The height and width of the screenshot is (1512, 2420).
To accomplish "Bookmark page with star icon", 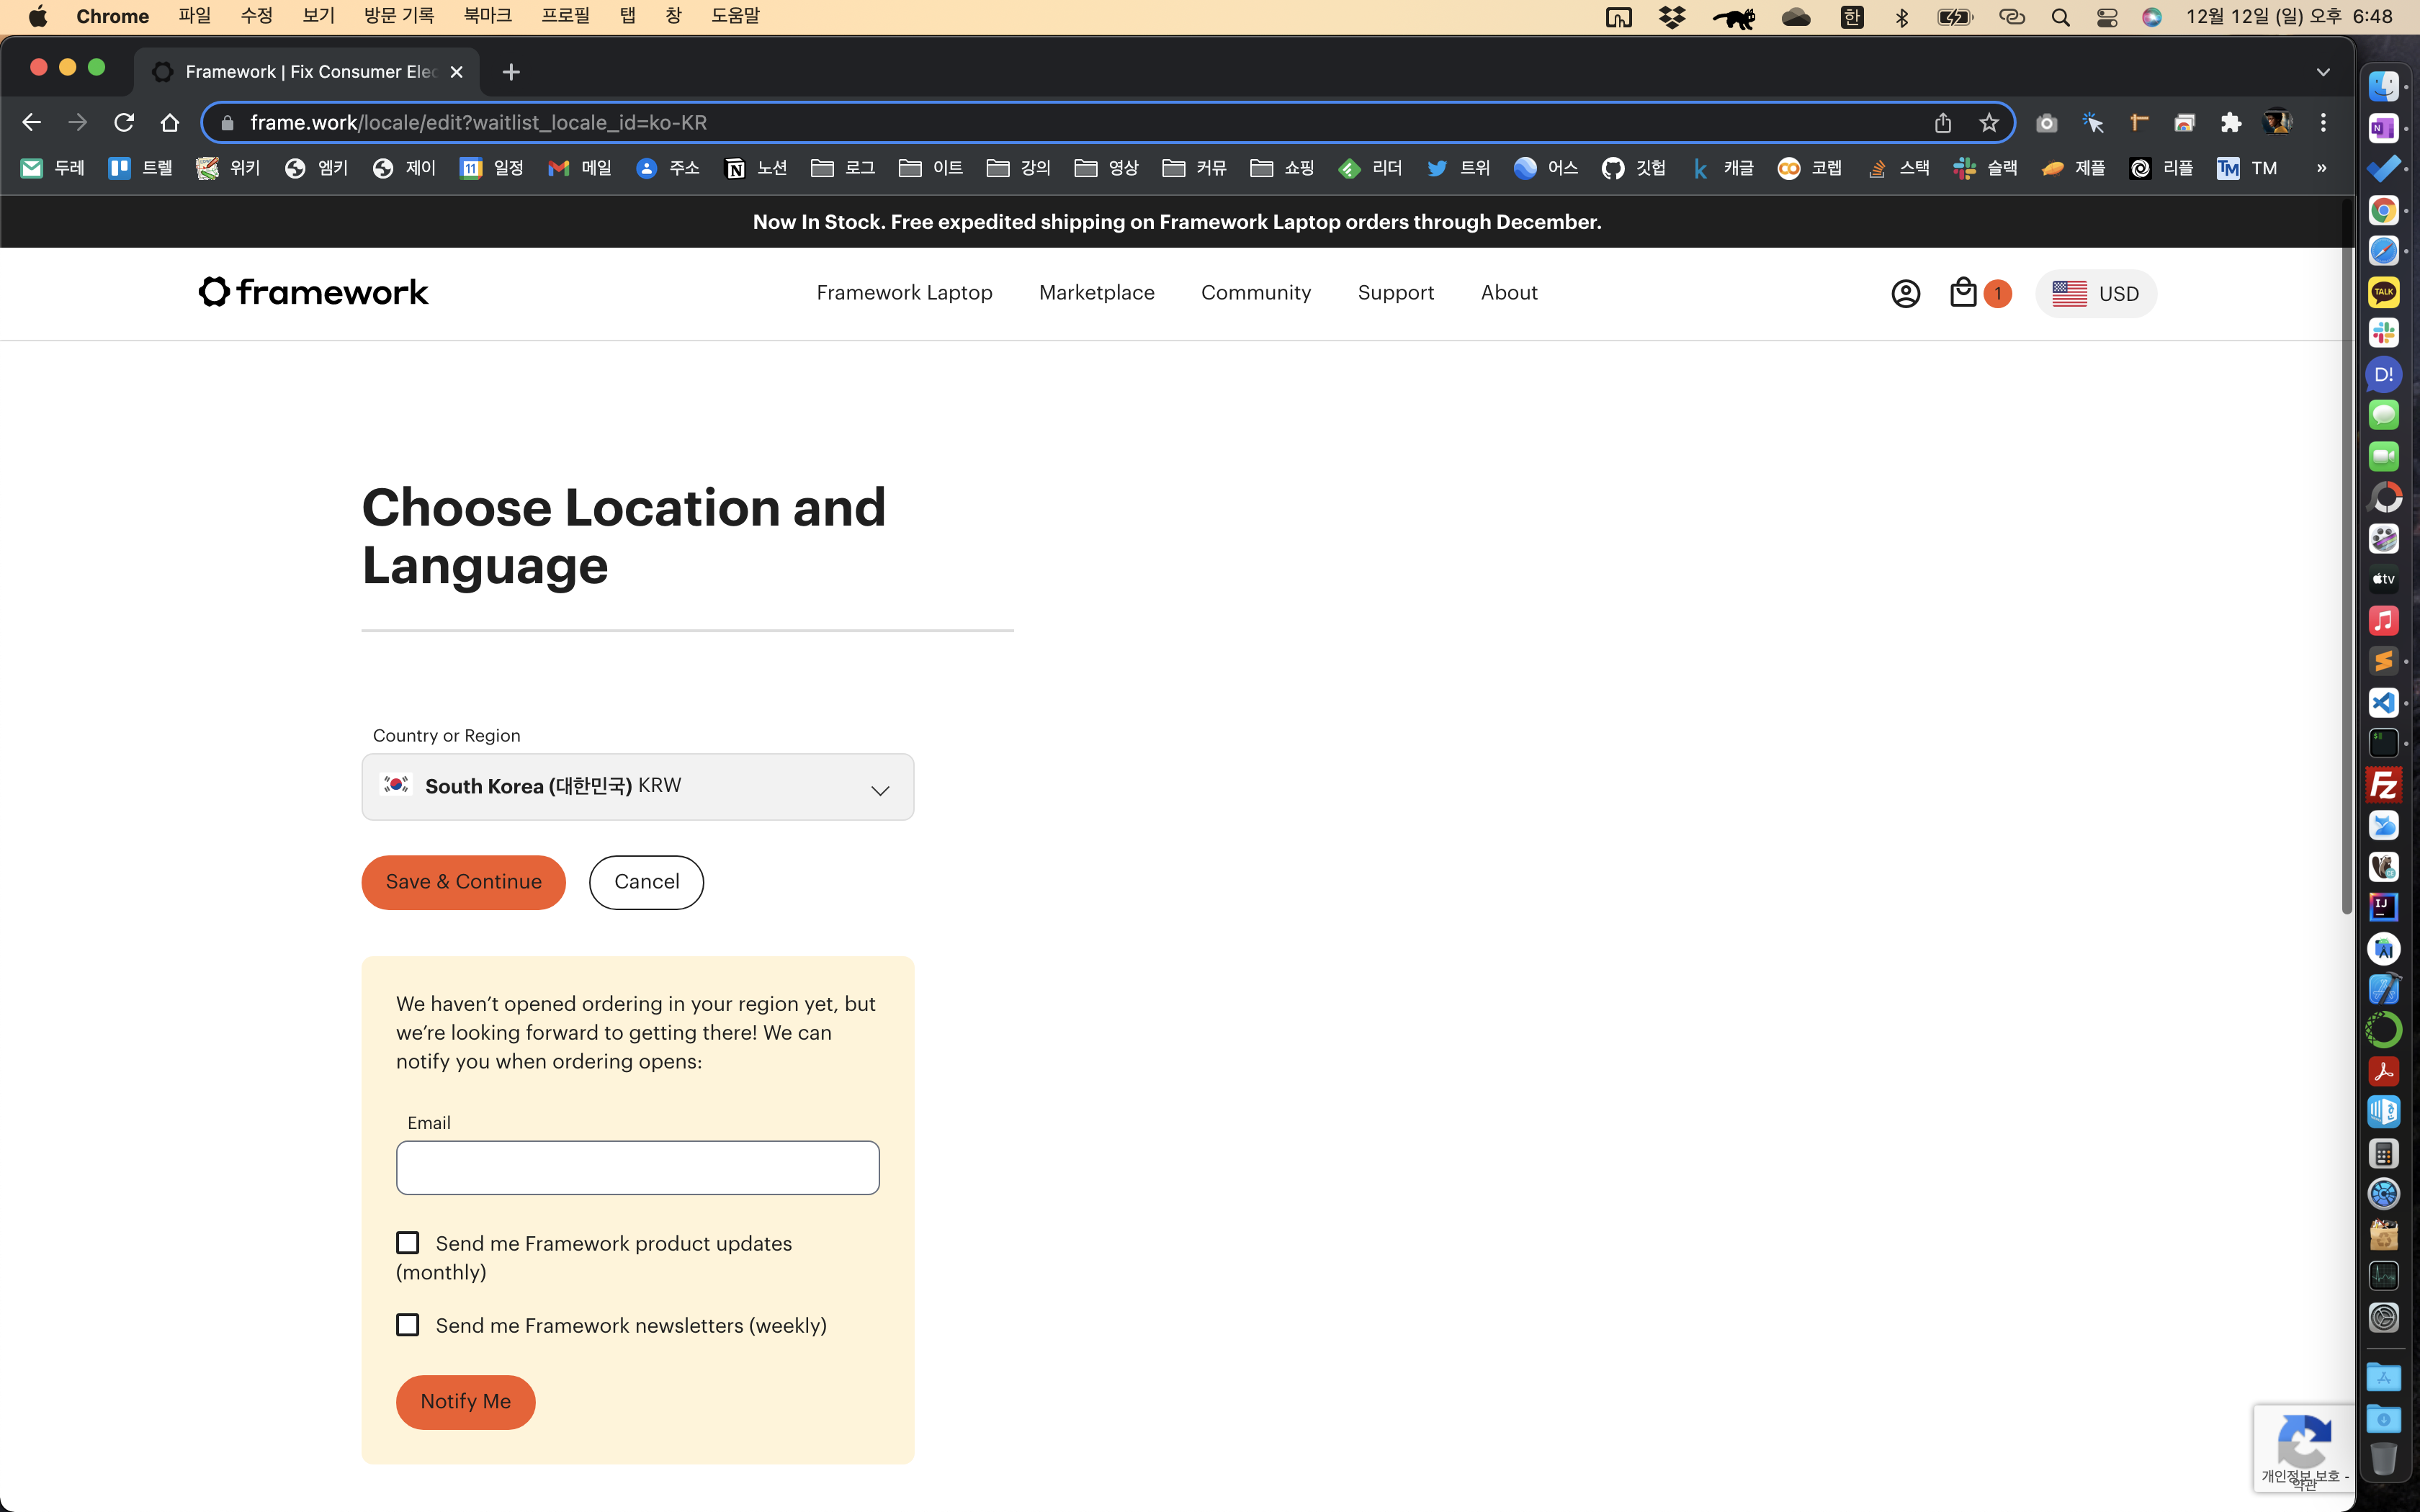I will [1988, 122].
